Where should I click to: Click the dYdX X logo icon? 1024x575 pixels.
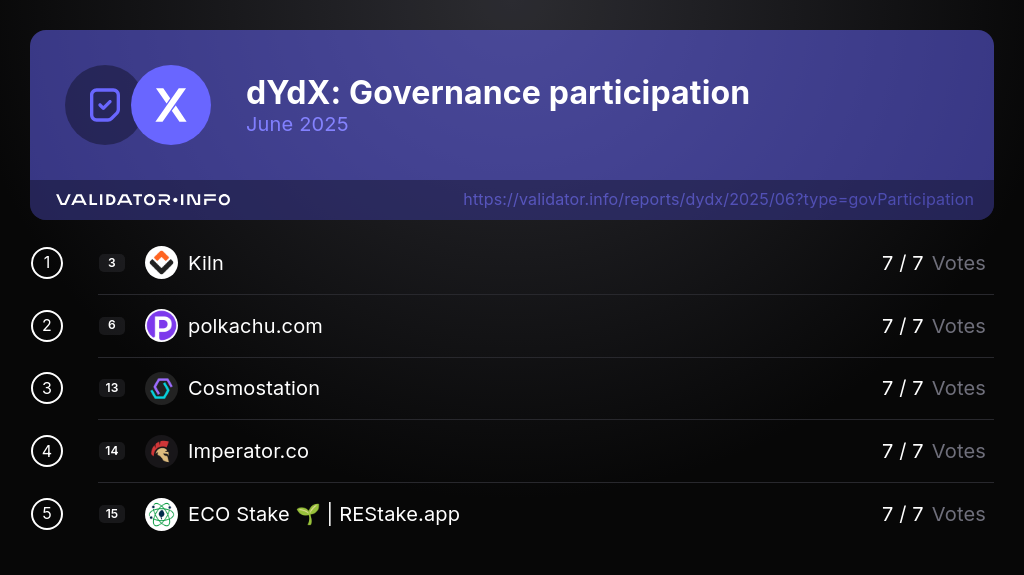pos(171,105)
